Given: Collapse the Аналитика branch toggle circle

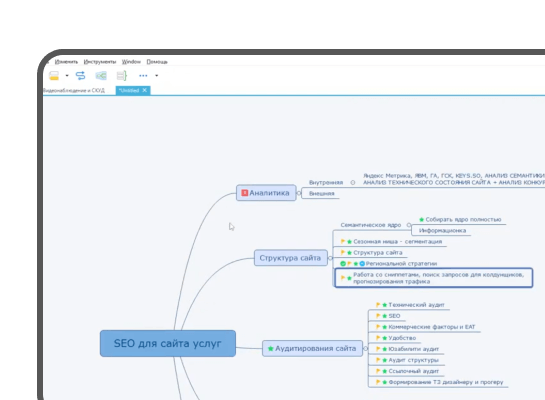Looking at the screenshot, I should tap(299, 193).
